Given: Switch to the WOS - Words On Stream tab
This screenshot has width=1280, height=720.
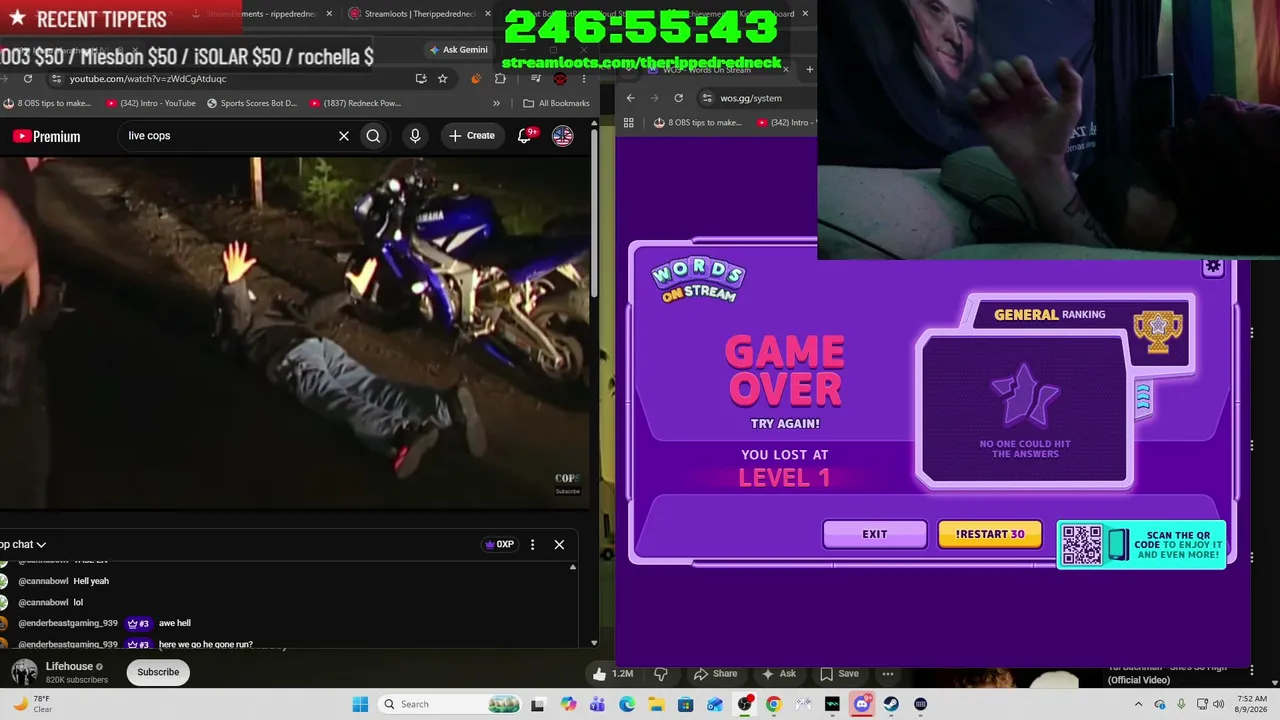Looking at the screenshot, I should click(x=716, y=69).
